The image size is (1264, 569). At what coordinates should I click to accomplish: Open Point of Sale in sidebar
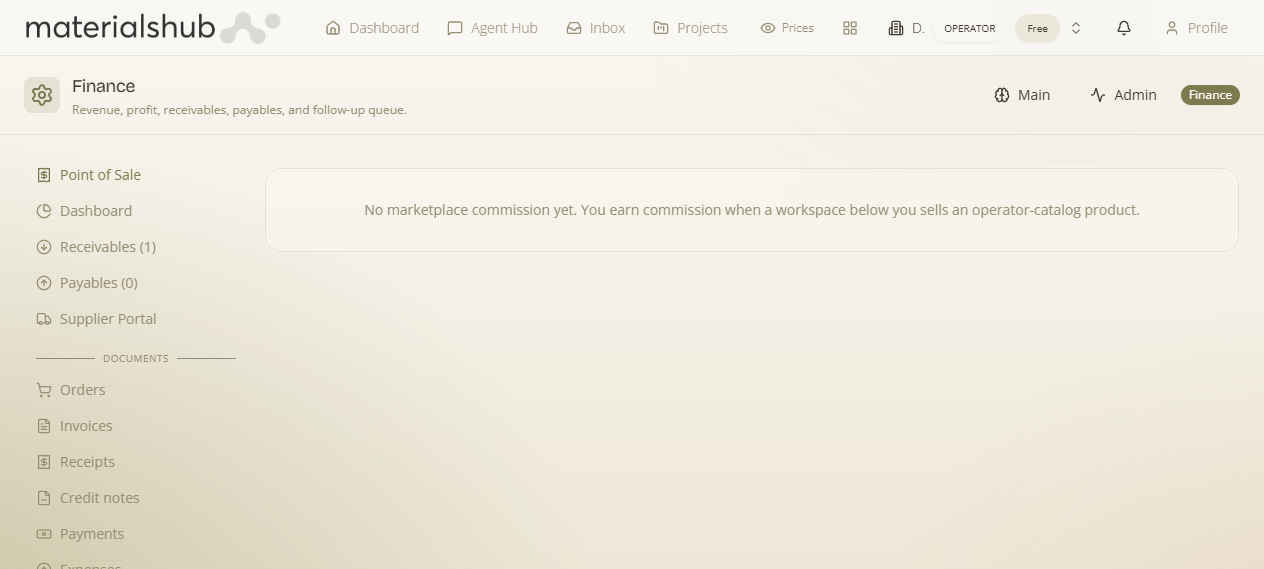pos(100,175)
